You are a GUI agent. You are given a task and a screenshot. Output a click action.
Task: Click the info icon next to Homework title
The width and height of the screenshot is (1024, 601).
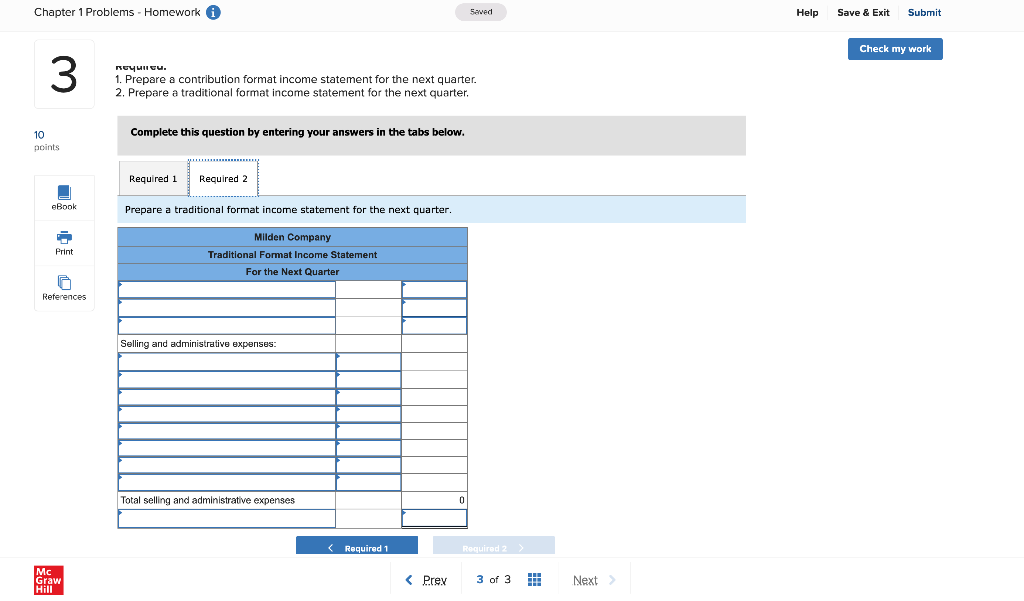pos(213,12)
